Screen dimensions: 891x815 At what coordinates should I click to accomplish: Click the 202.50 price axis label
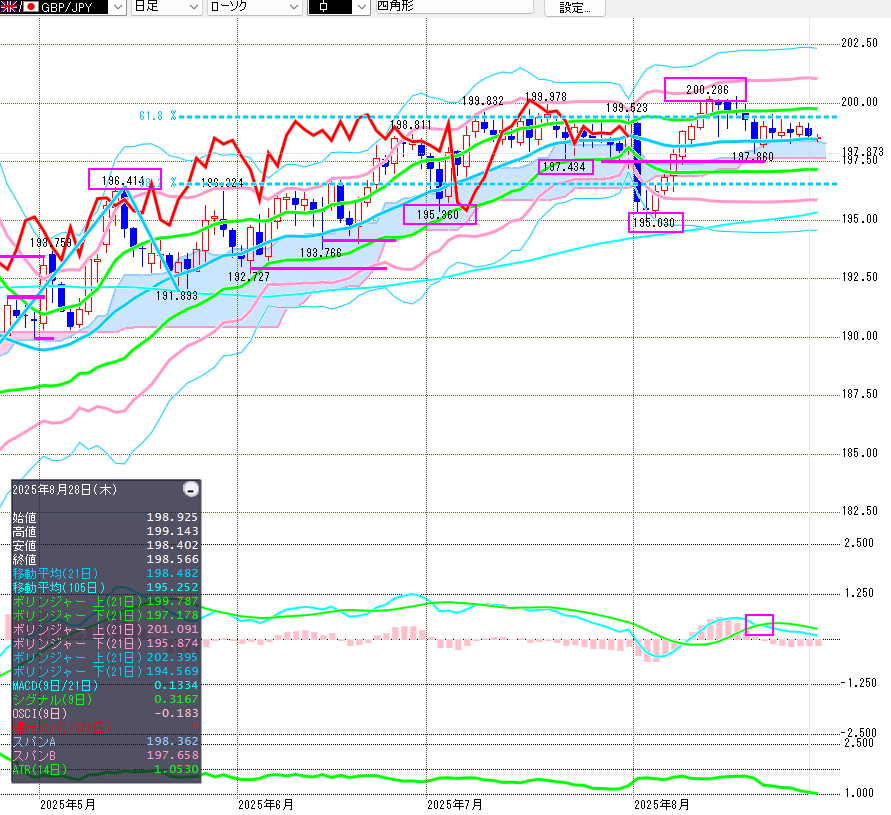pos(859,43)
